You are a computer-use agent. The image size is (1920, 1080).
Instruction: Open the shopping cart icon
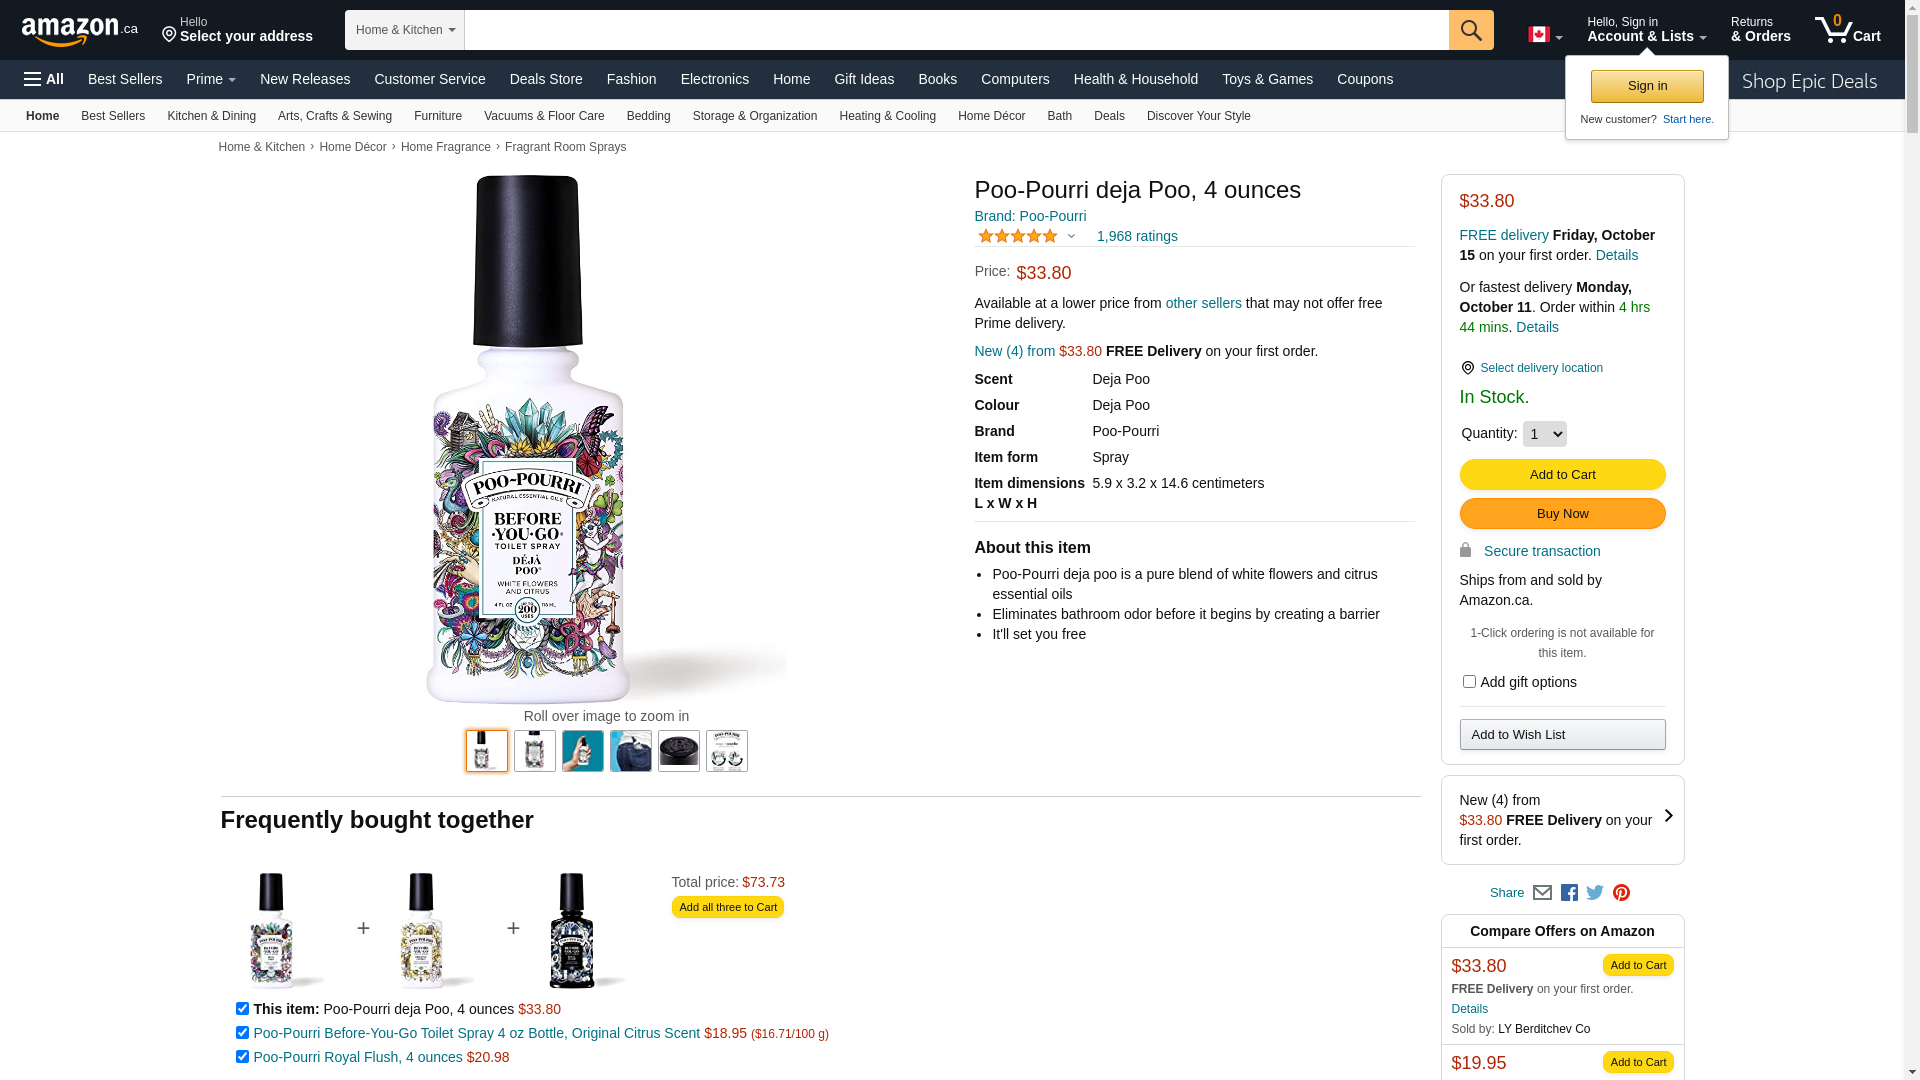tap(1847, 30)
